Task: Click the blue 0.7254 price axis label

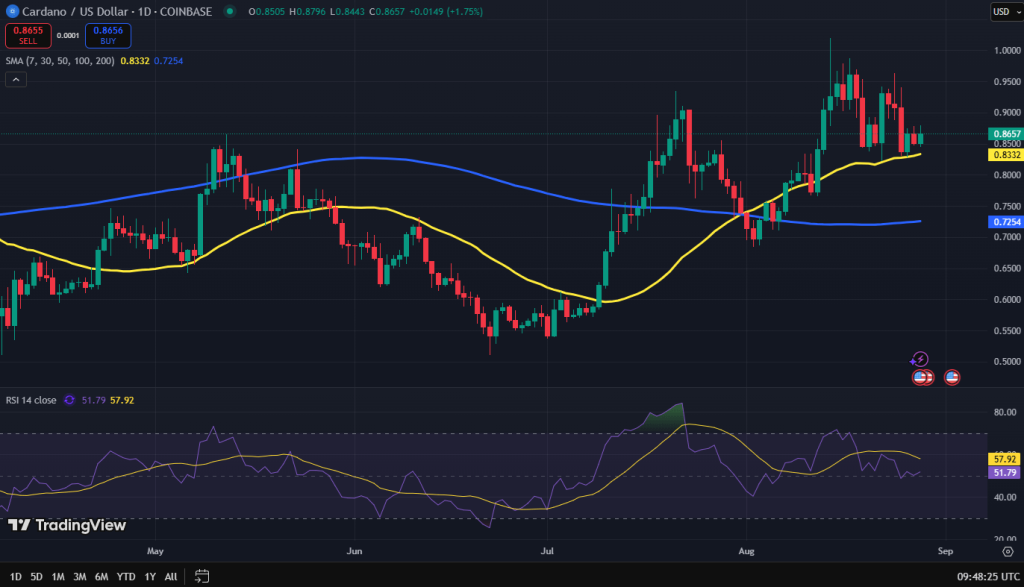Action: 1006,222
